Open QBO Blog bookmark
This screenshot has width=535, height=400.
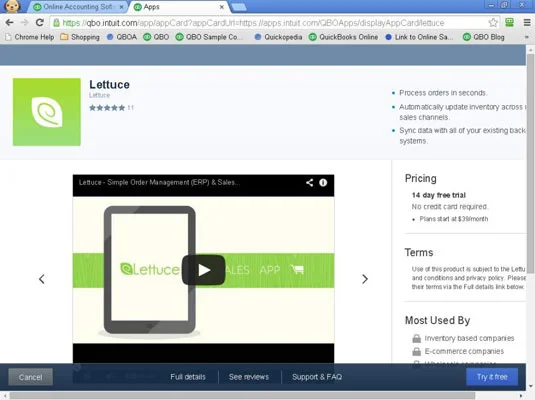click(x=484, y=37)
